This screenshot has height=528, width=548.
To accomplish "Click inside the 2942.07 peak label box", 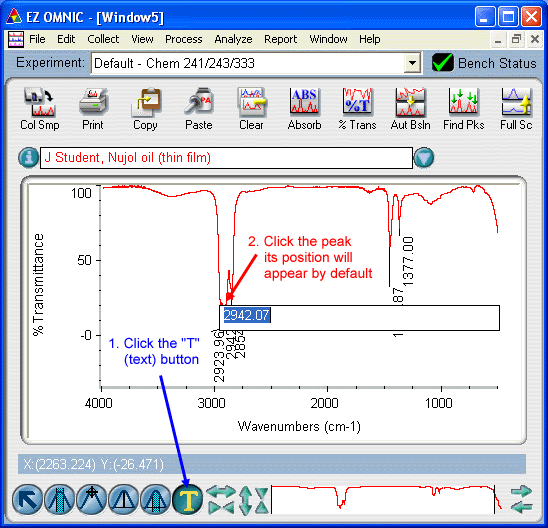I will (x=359, y=318).
